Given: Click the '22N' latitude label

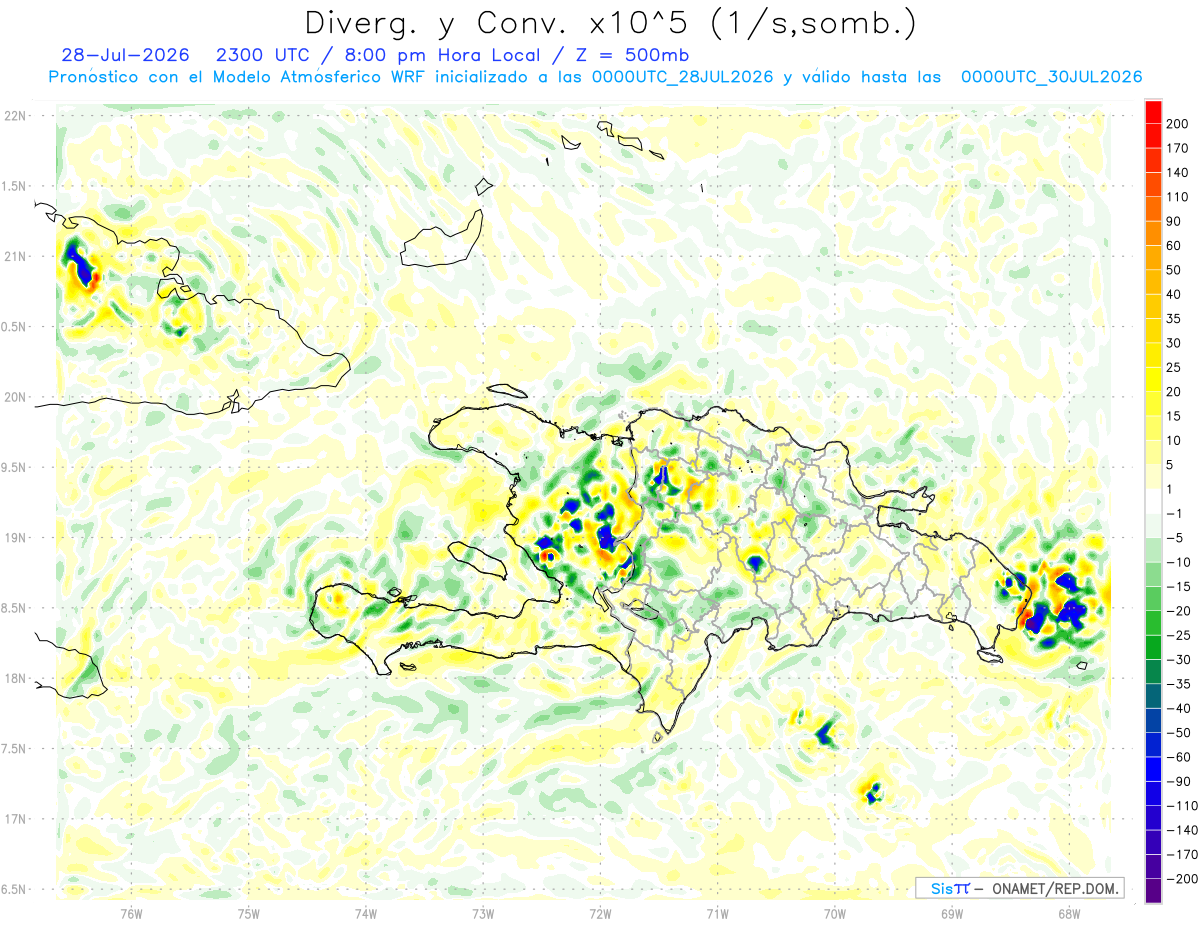Looking at the screenshot, I should tap(14, 116).
